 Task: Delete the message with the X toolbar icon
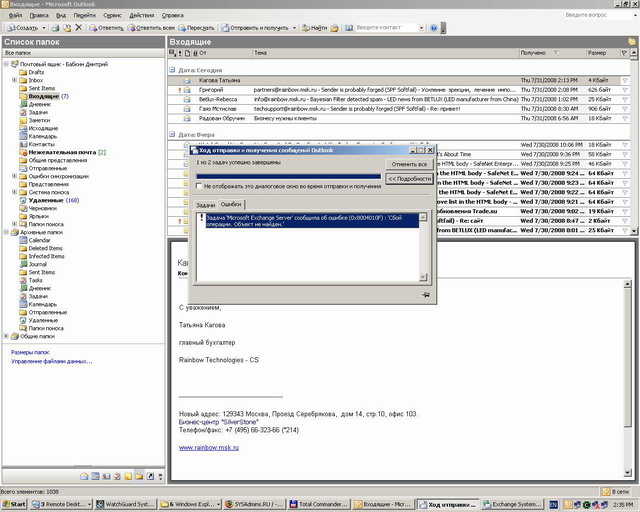(79, 27)
